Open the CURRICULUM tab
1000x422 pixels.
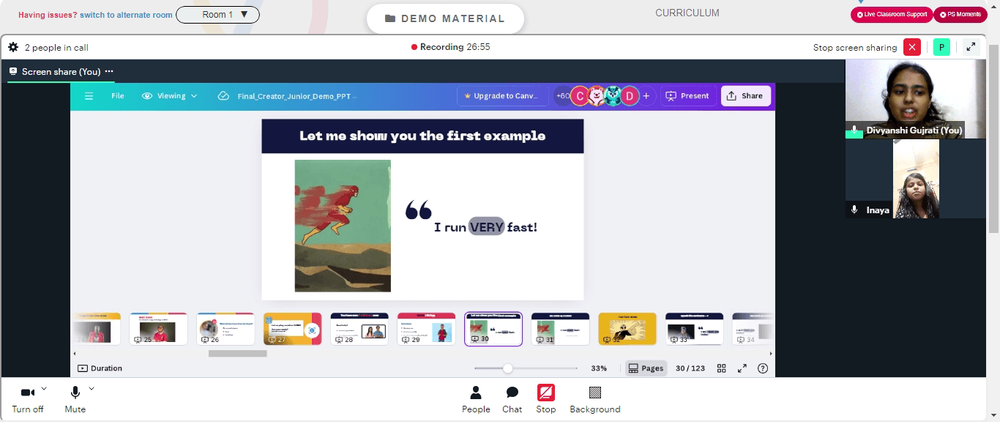pos(688,13)
